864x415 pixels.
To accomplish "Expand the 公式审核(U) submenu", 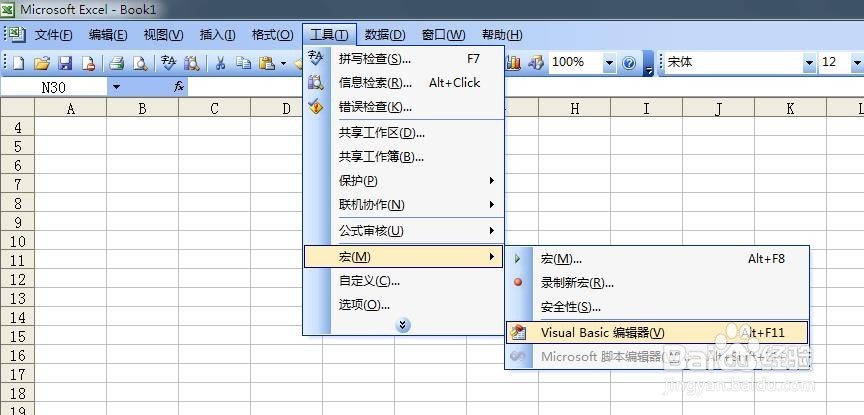I will [x=404, y=231].
